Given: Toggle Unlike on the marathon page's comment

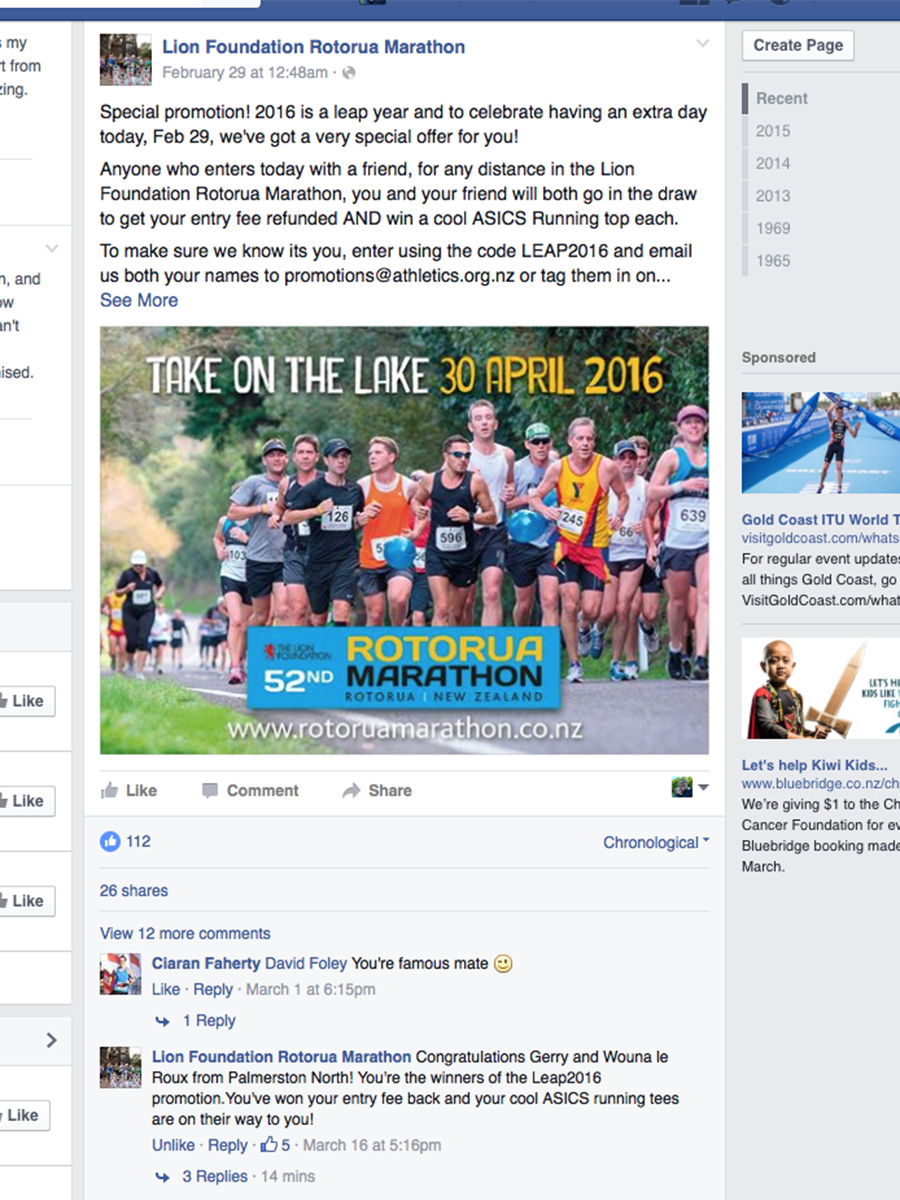Looking at the screenshot, I should click(x=173, y=1145).
